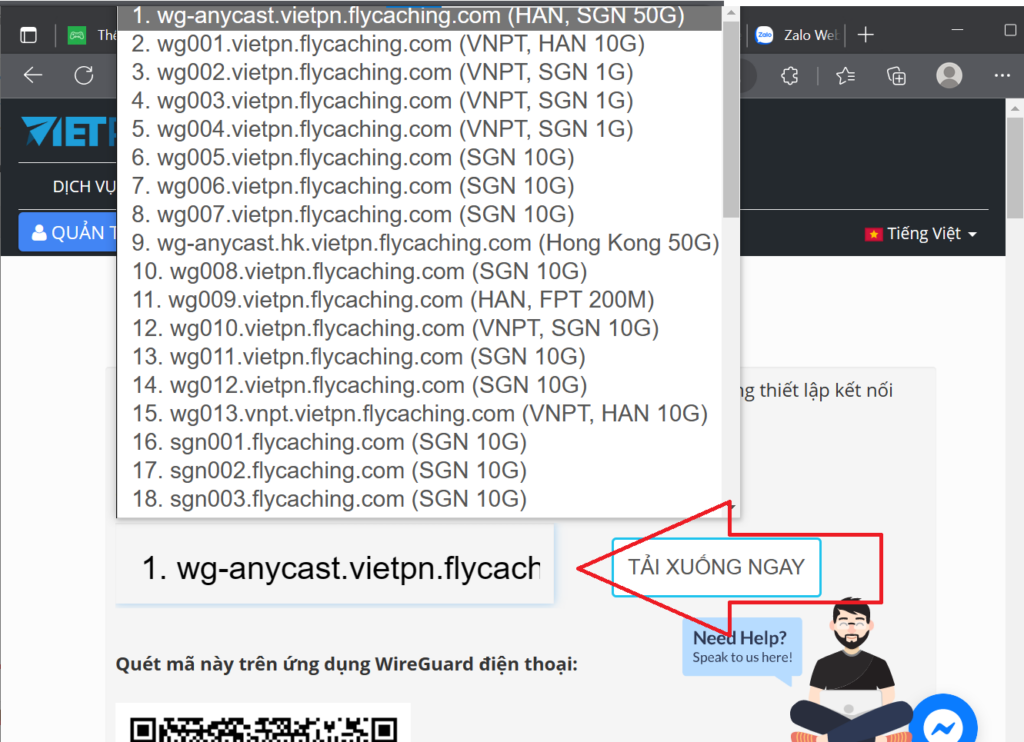The height and width of the screenshot is (742, 1024).
Task: Open the Settings and more ellipsis menu
Action: tap(1002, 76)
